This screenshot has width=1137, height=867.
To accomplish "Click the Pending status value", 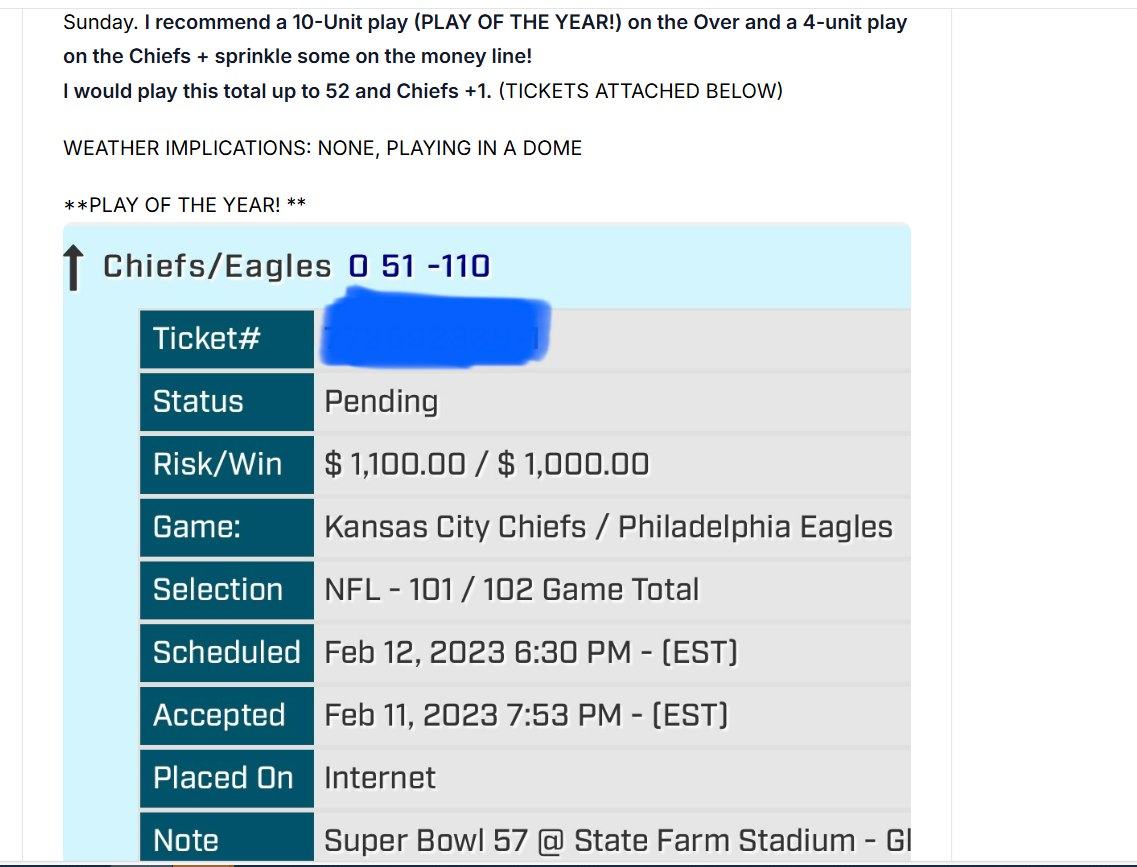I will (381, 402).
